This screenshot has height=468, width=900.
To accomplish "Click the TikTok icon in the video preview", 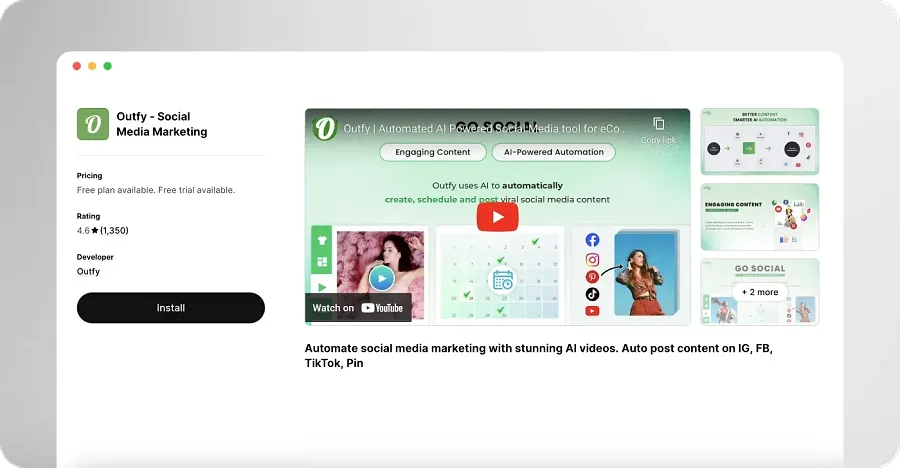I will 592,294.
